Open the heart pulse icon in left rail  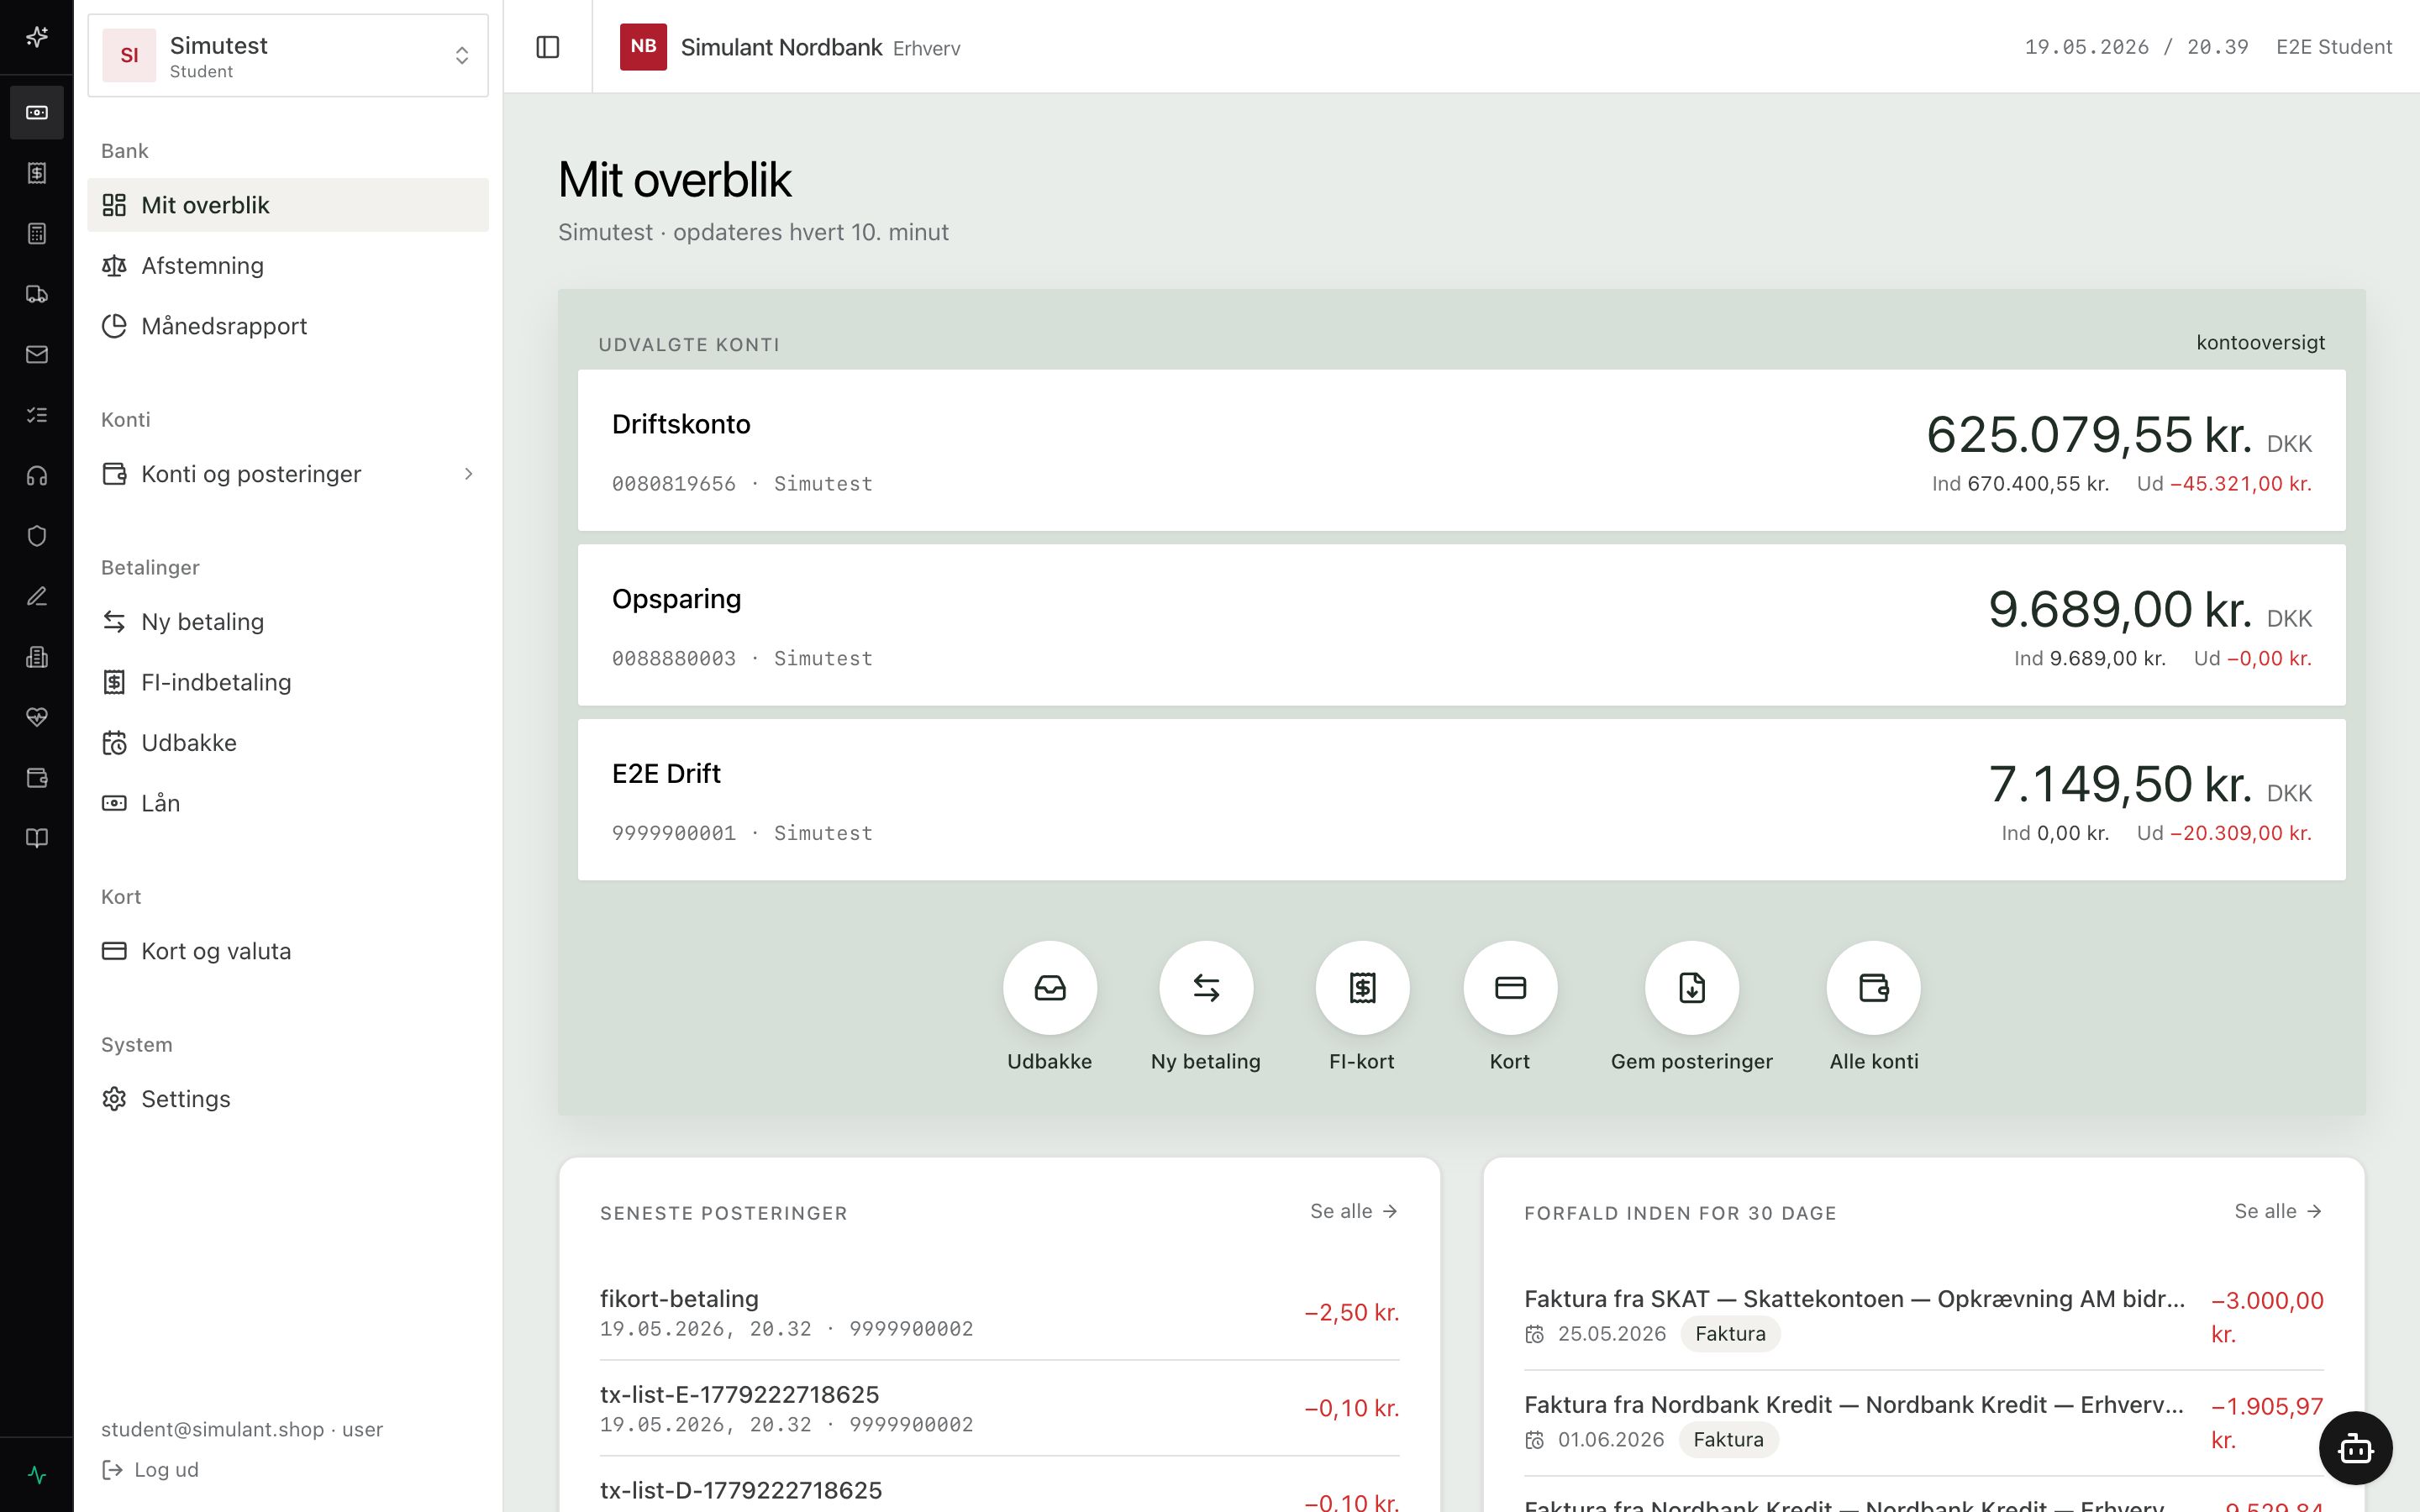point(37,717)
